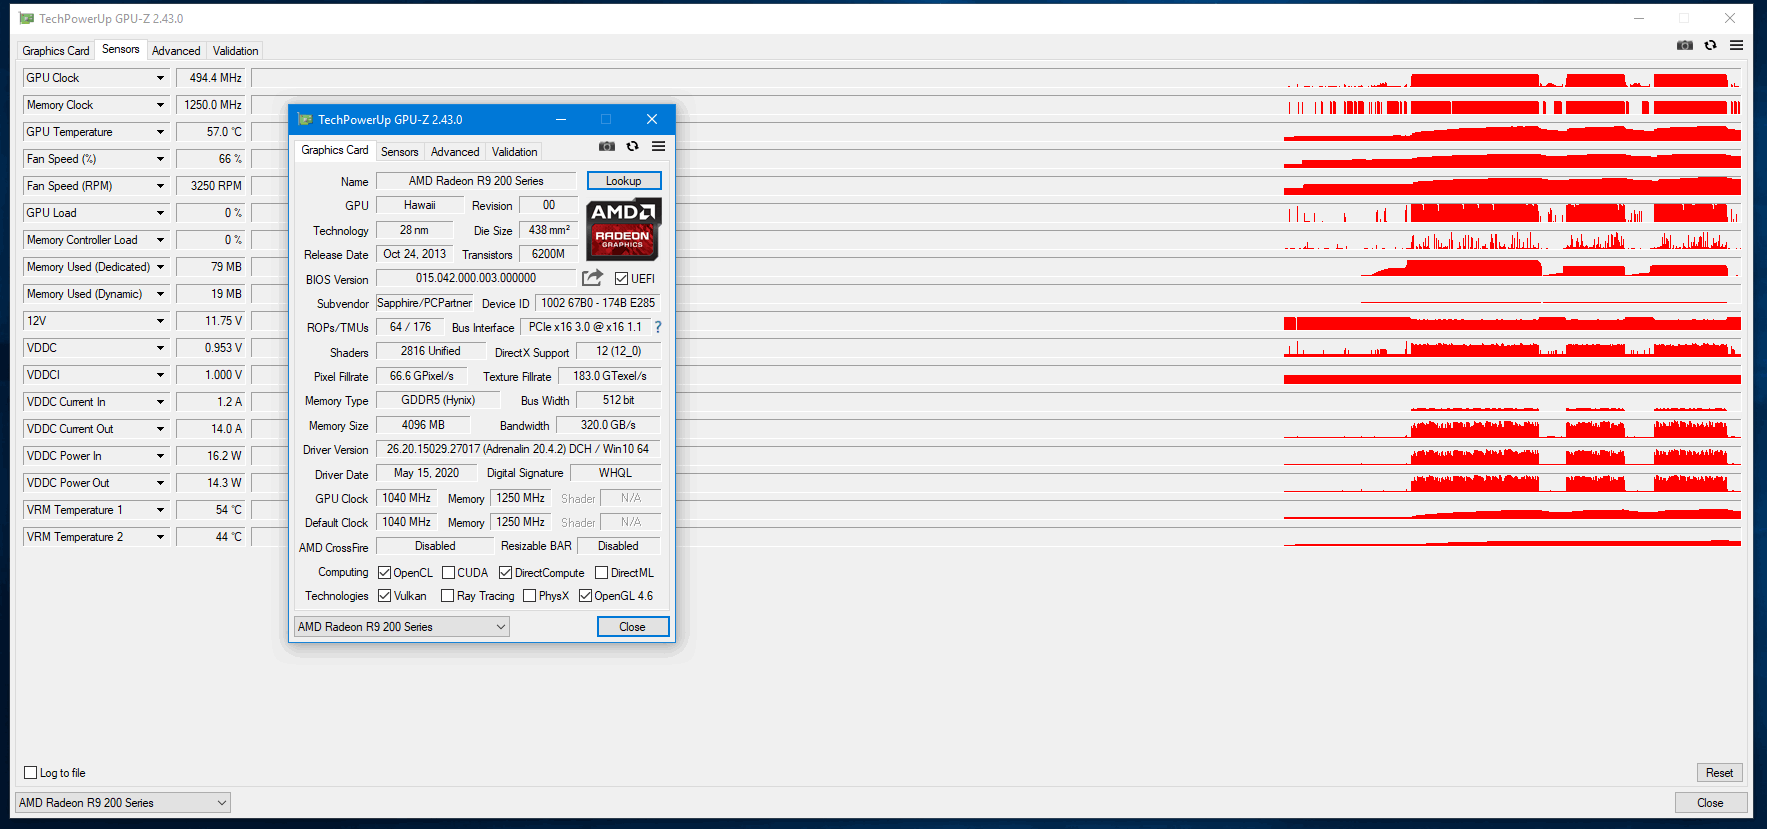Screen dimensions: 1767x829
Task: Open hamburger menu in Sensors window
Action: 1736,45
